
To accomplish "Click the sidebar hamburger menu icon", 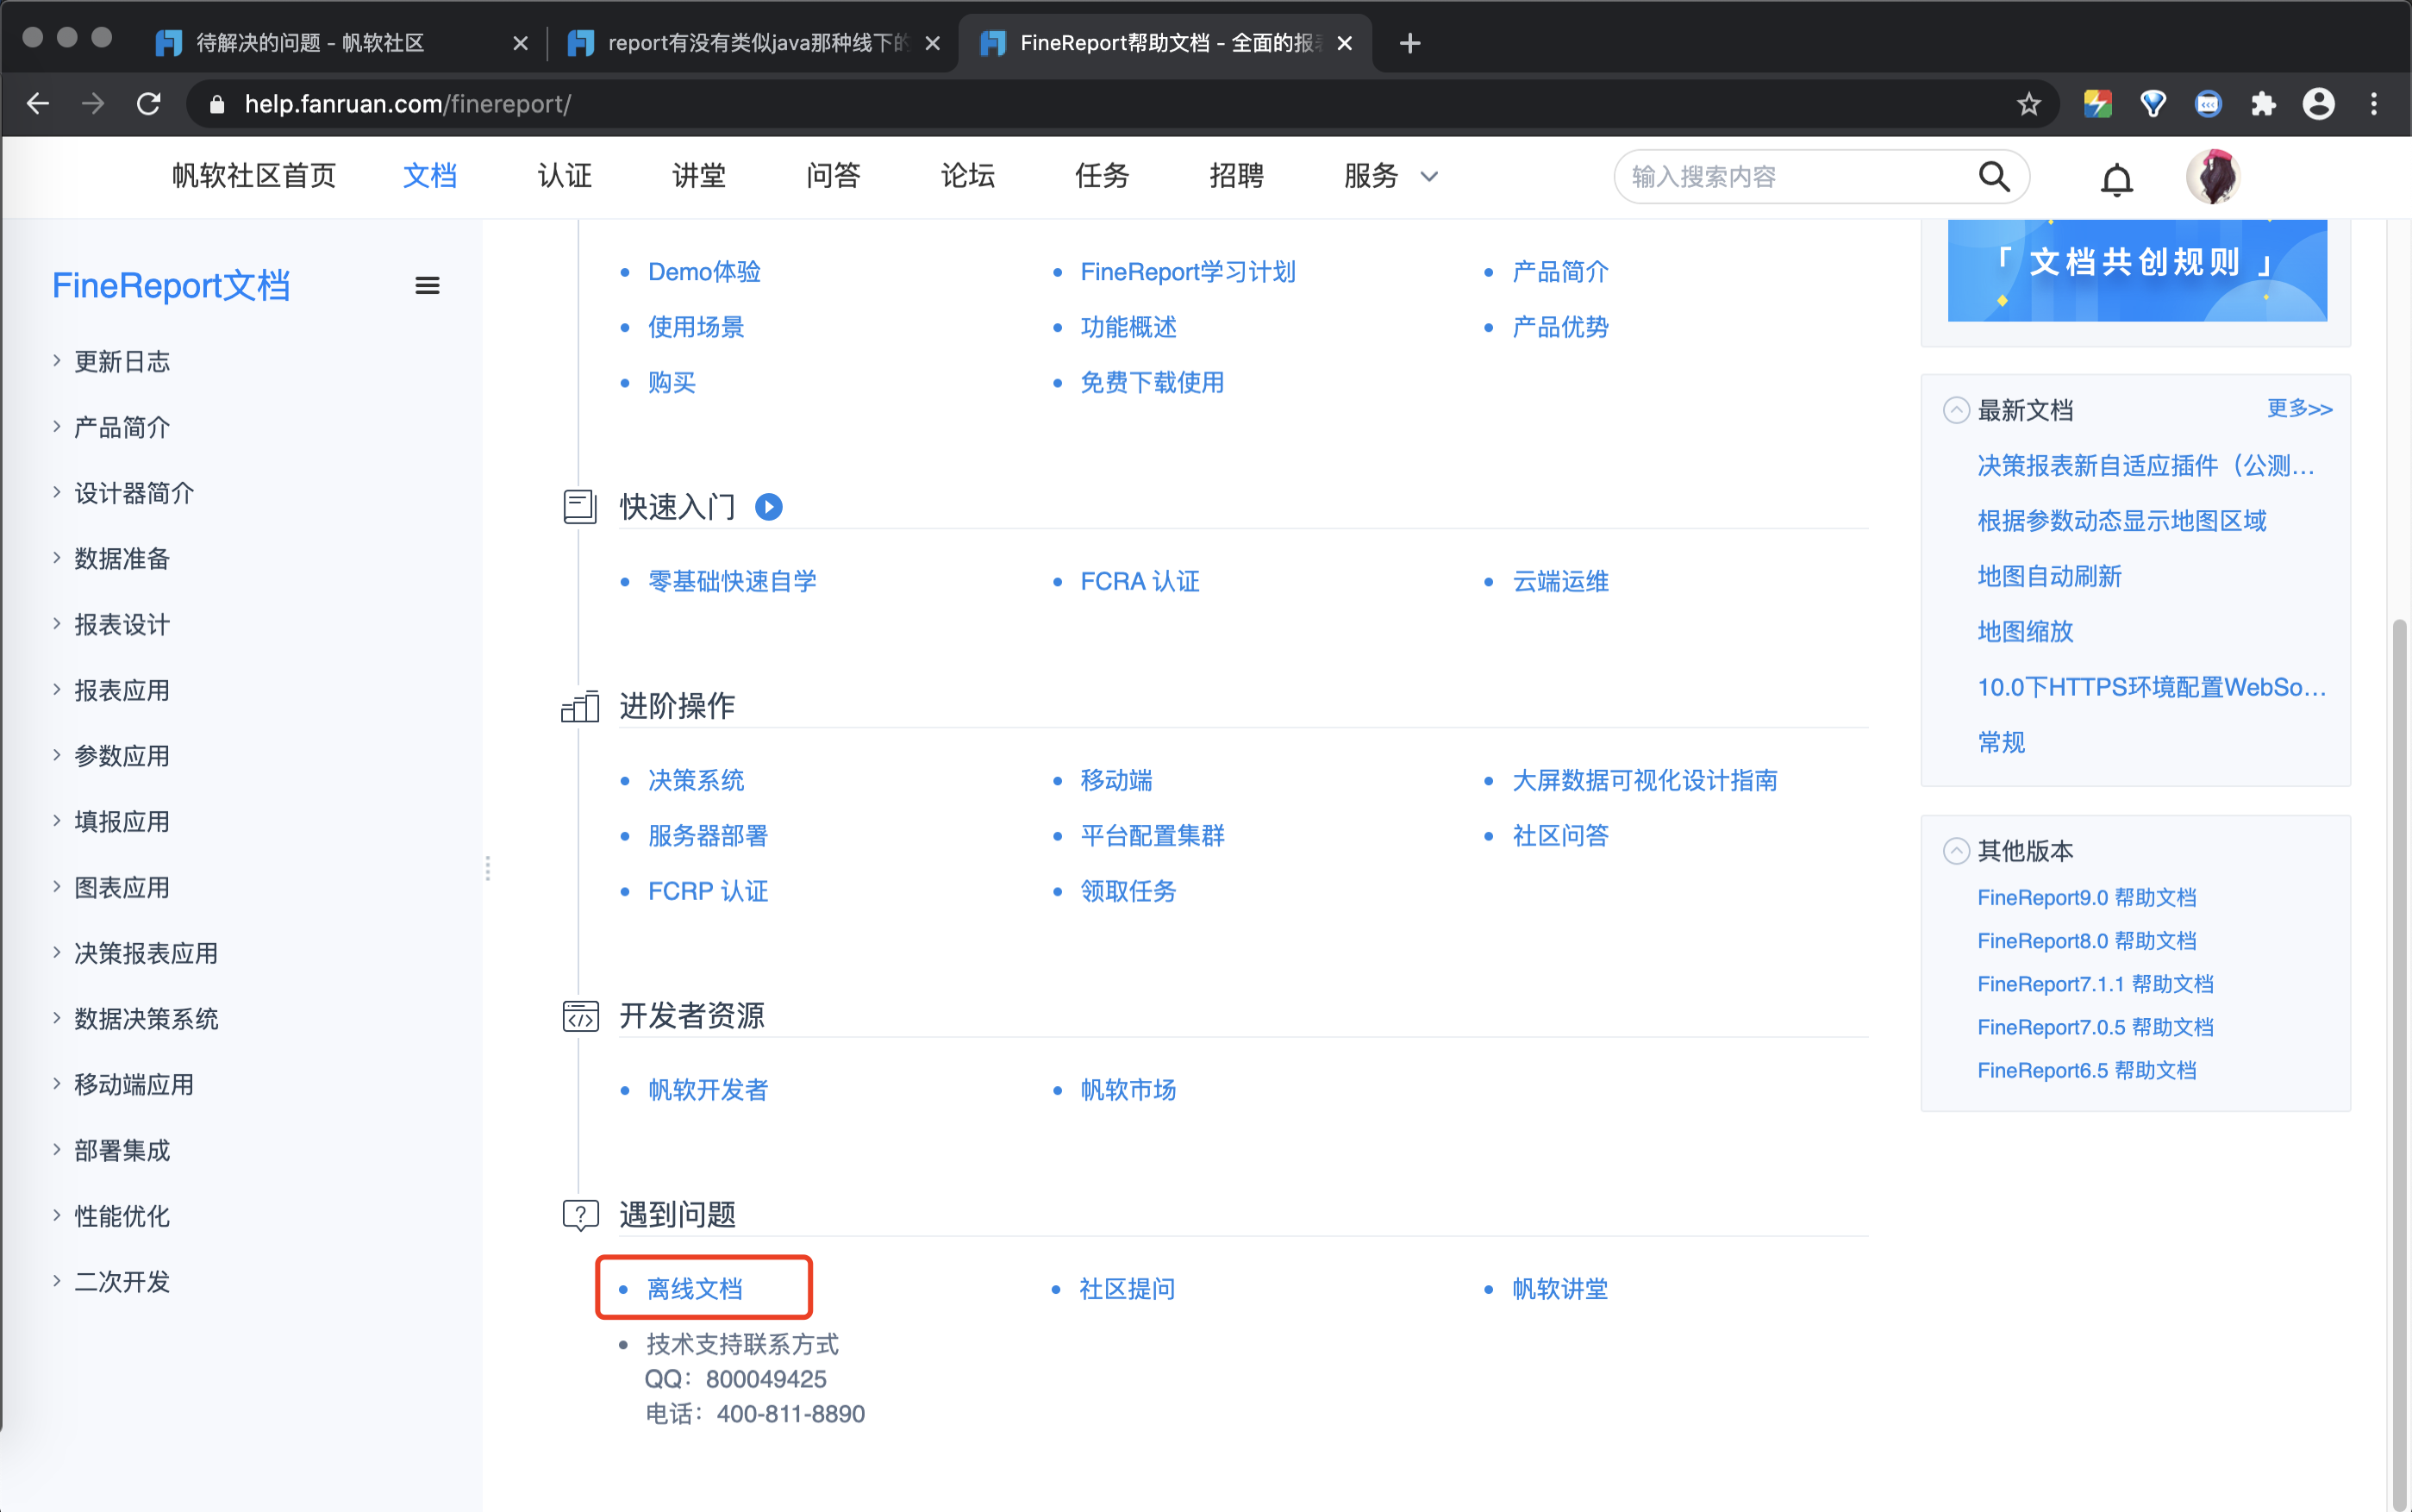I will [427, 286].
